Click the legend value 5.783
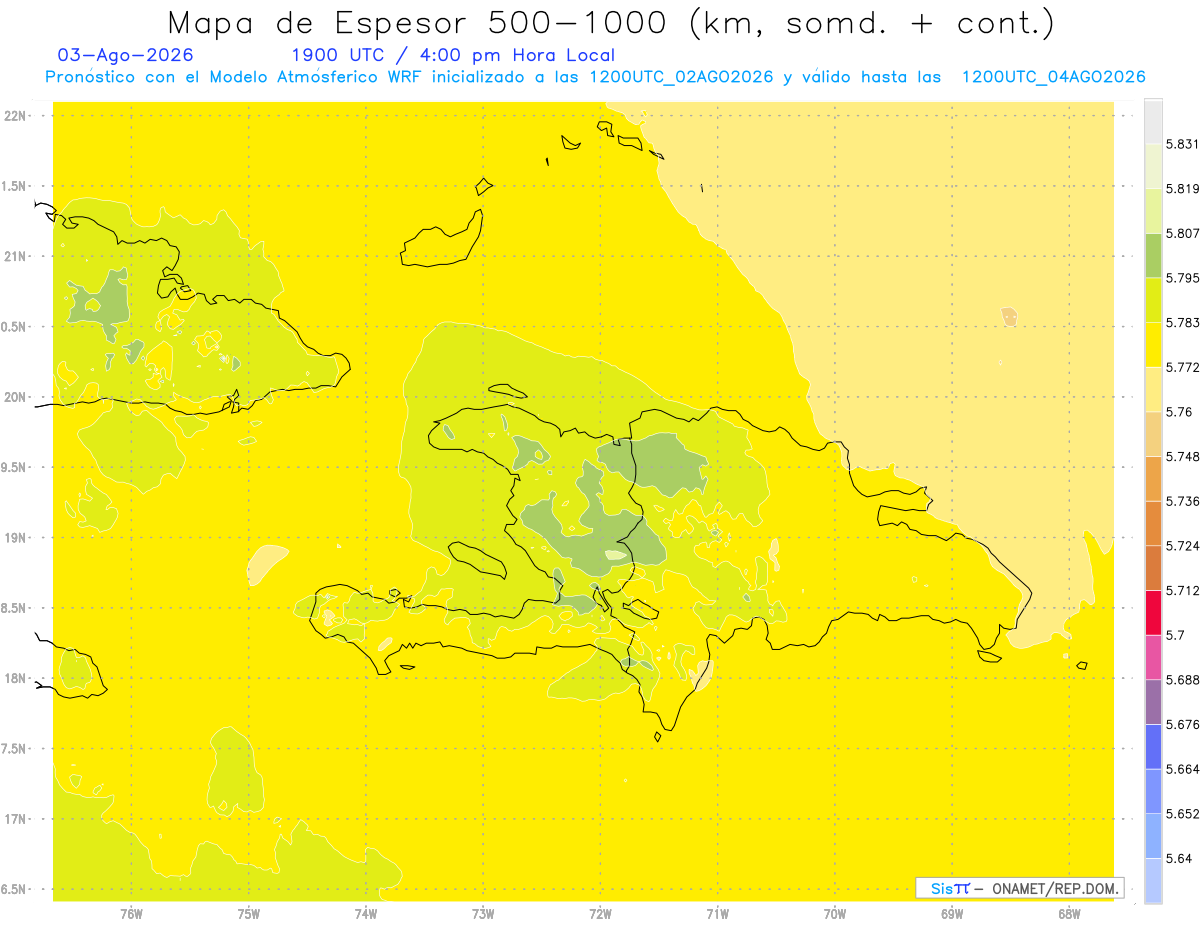The height and width of the screenshot is (927, 1200). 1182,322
